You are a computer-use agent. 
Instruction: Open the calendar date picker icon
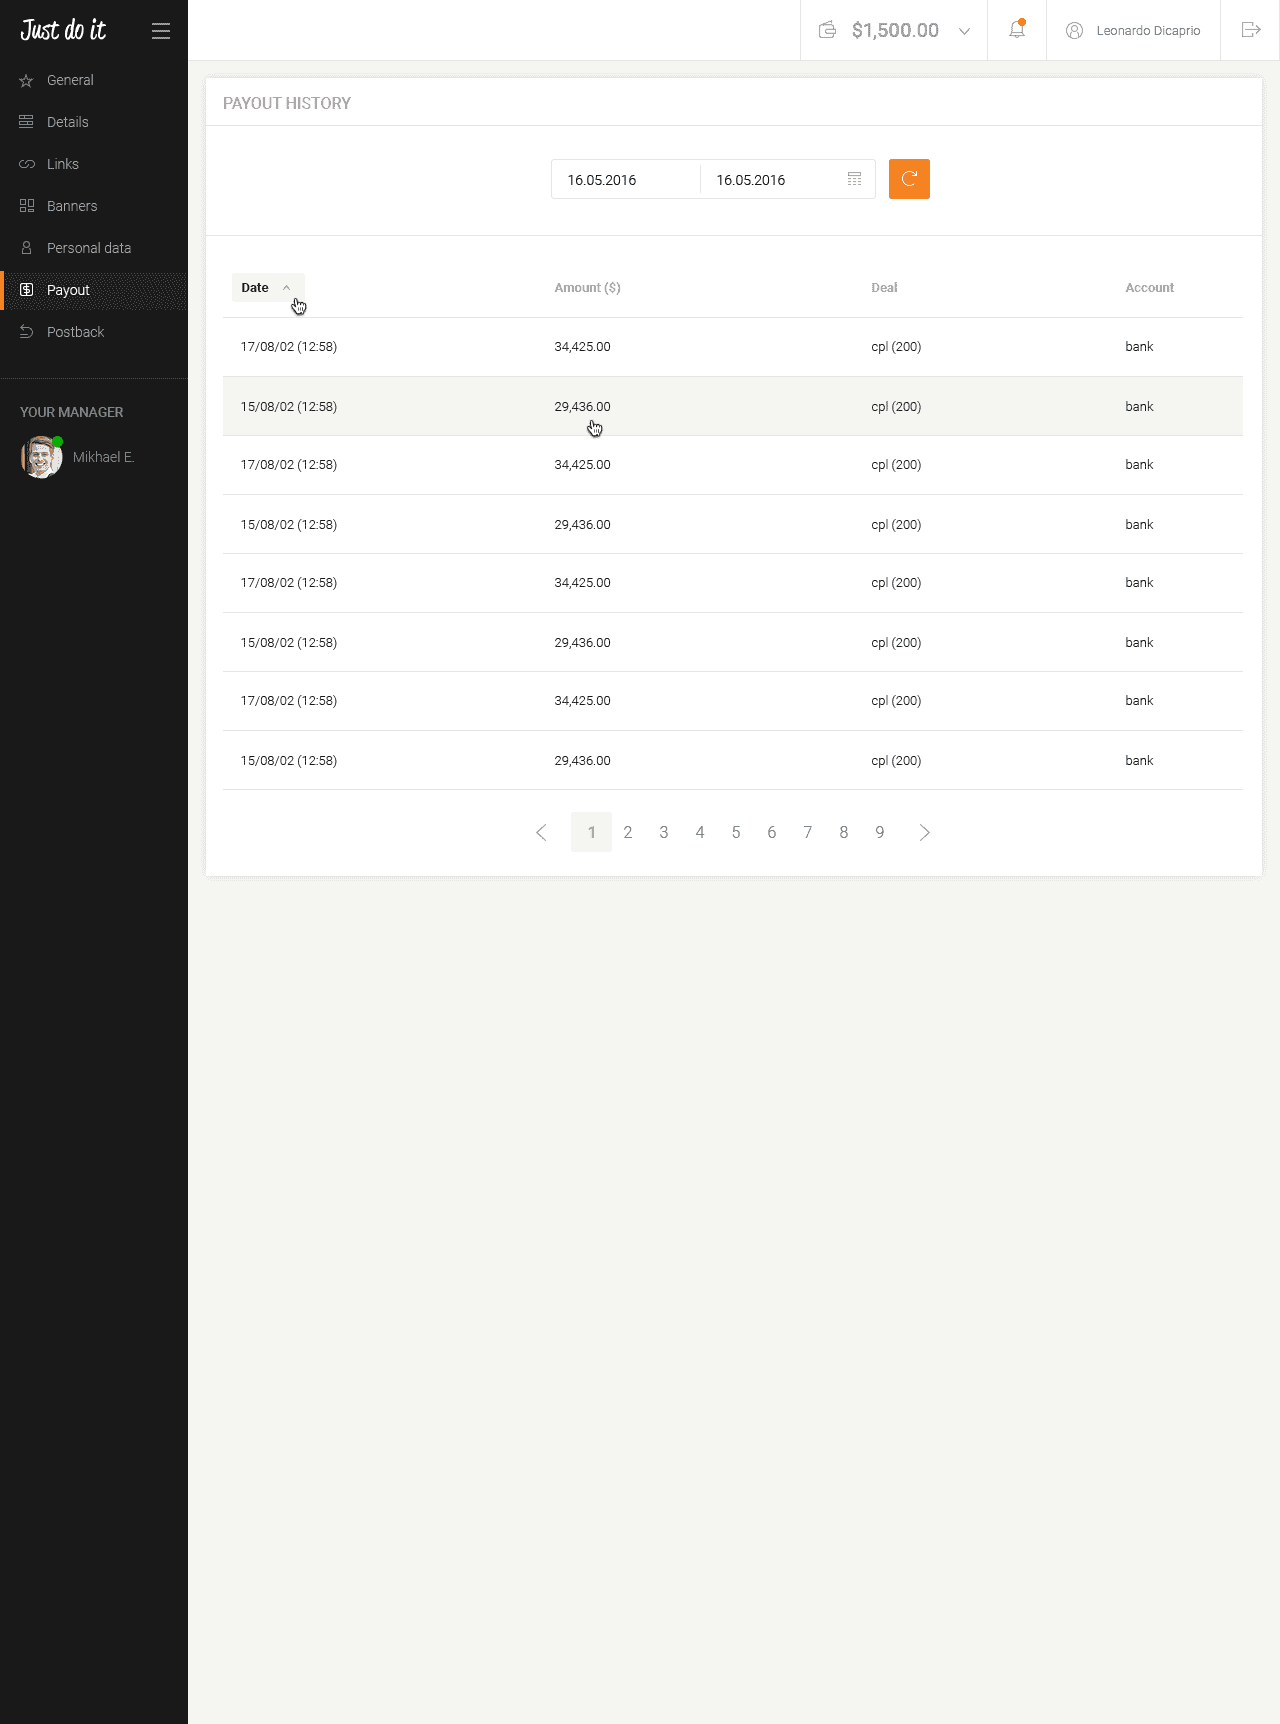(854, 179)
